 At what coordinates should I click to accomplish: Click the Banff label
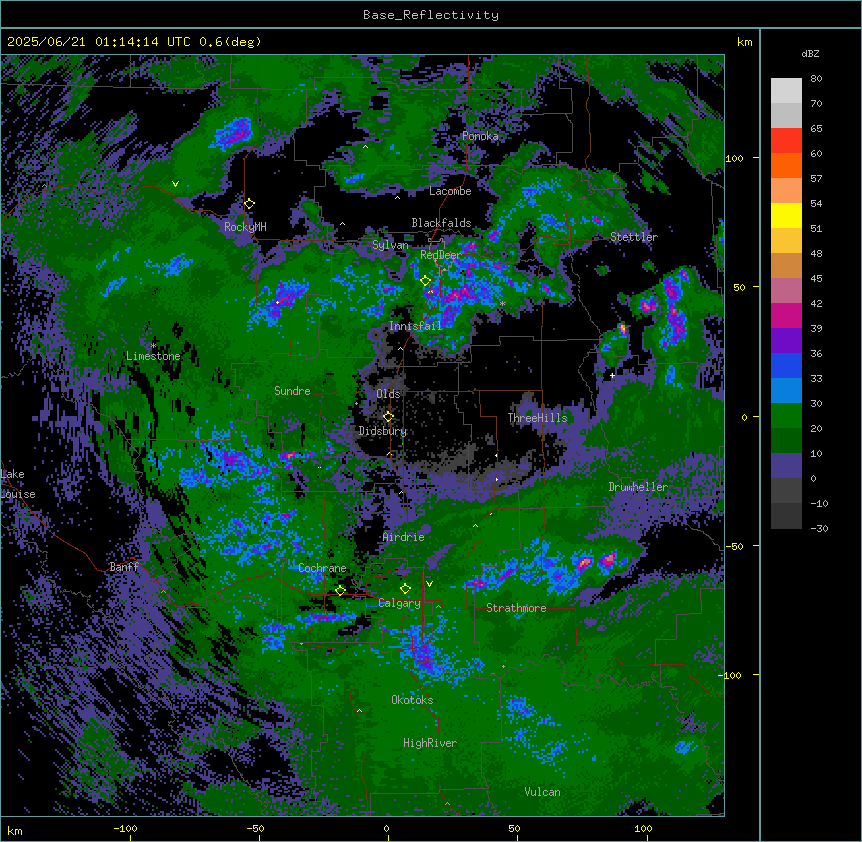pos(124,567)
